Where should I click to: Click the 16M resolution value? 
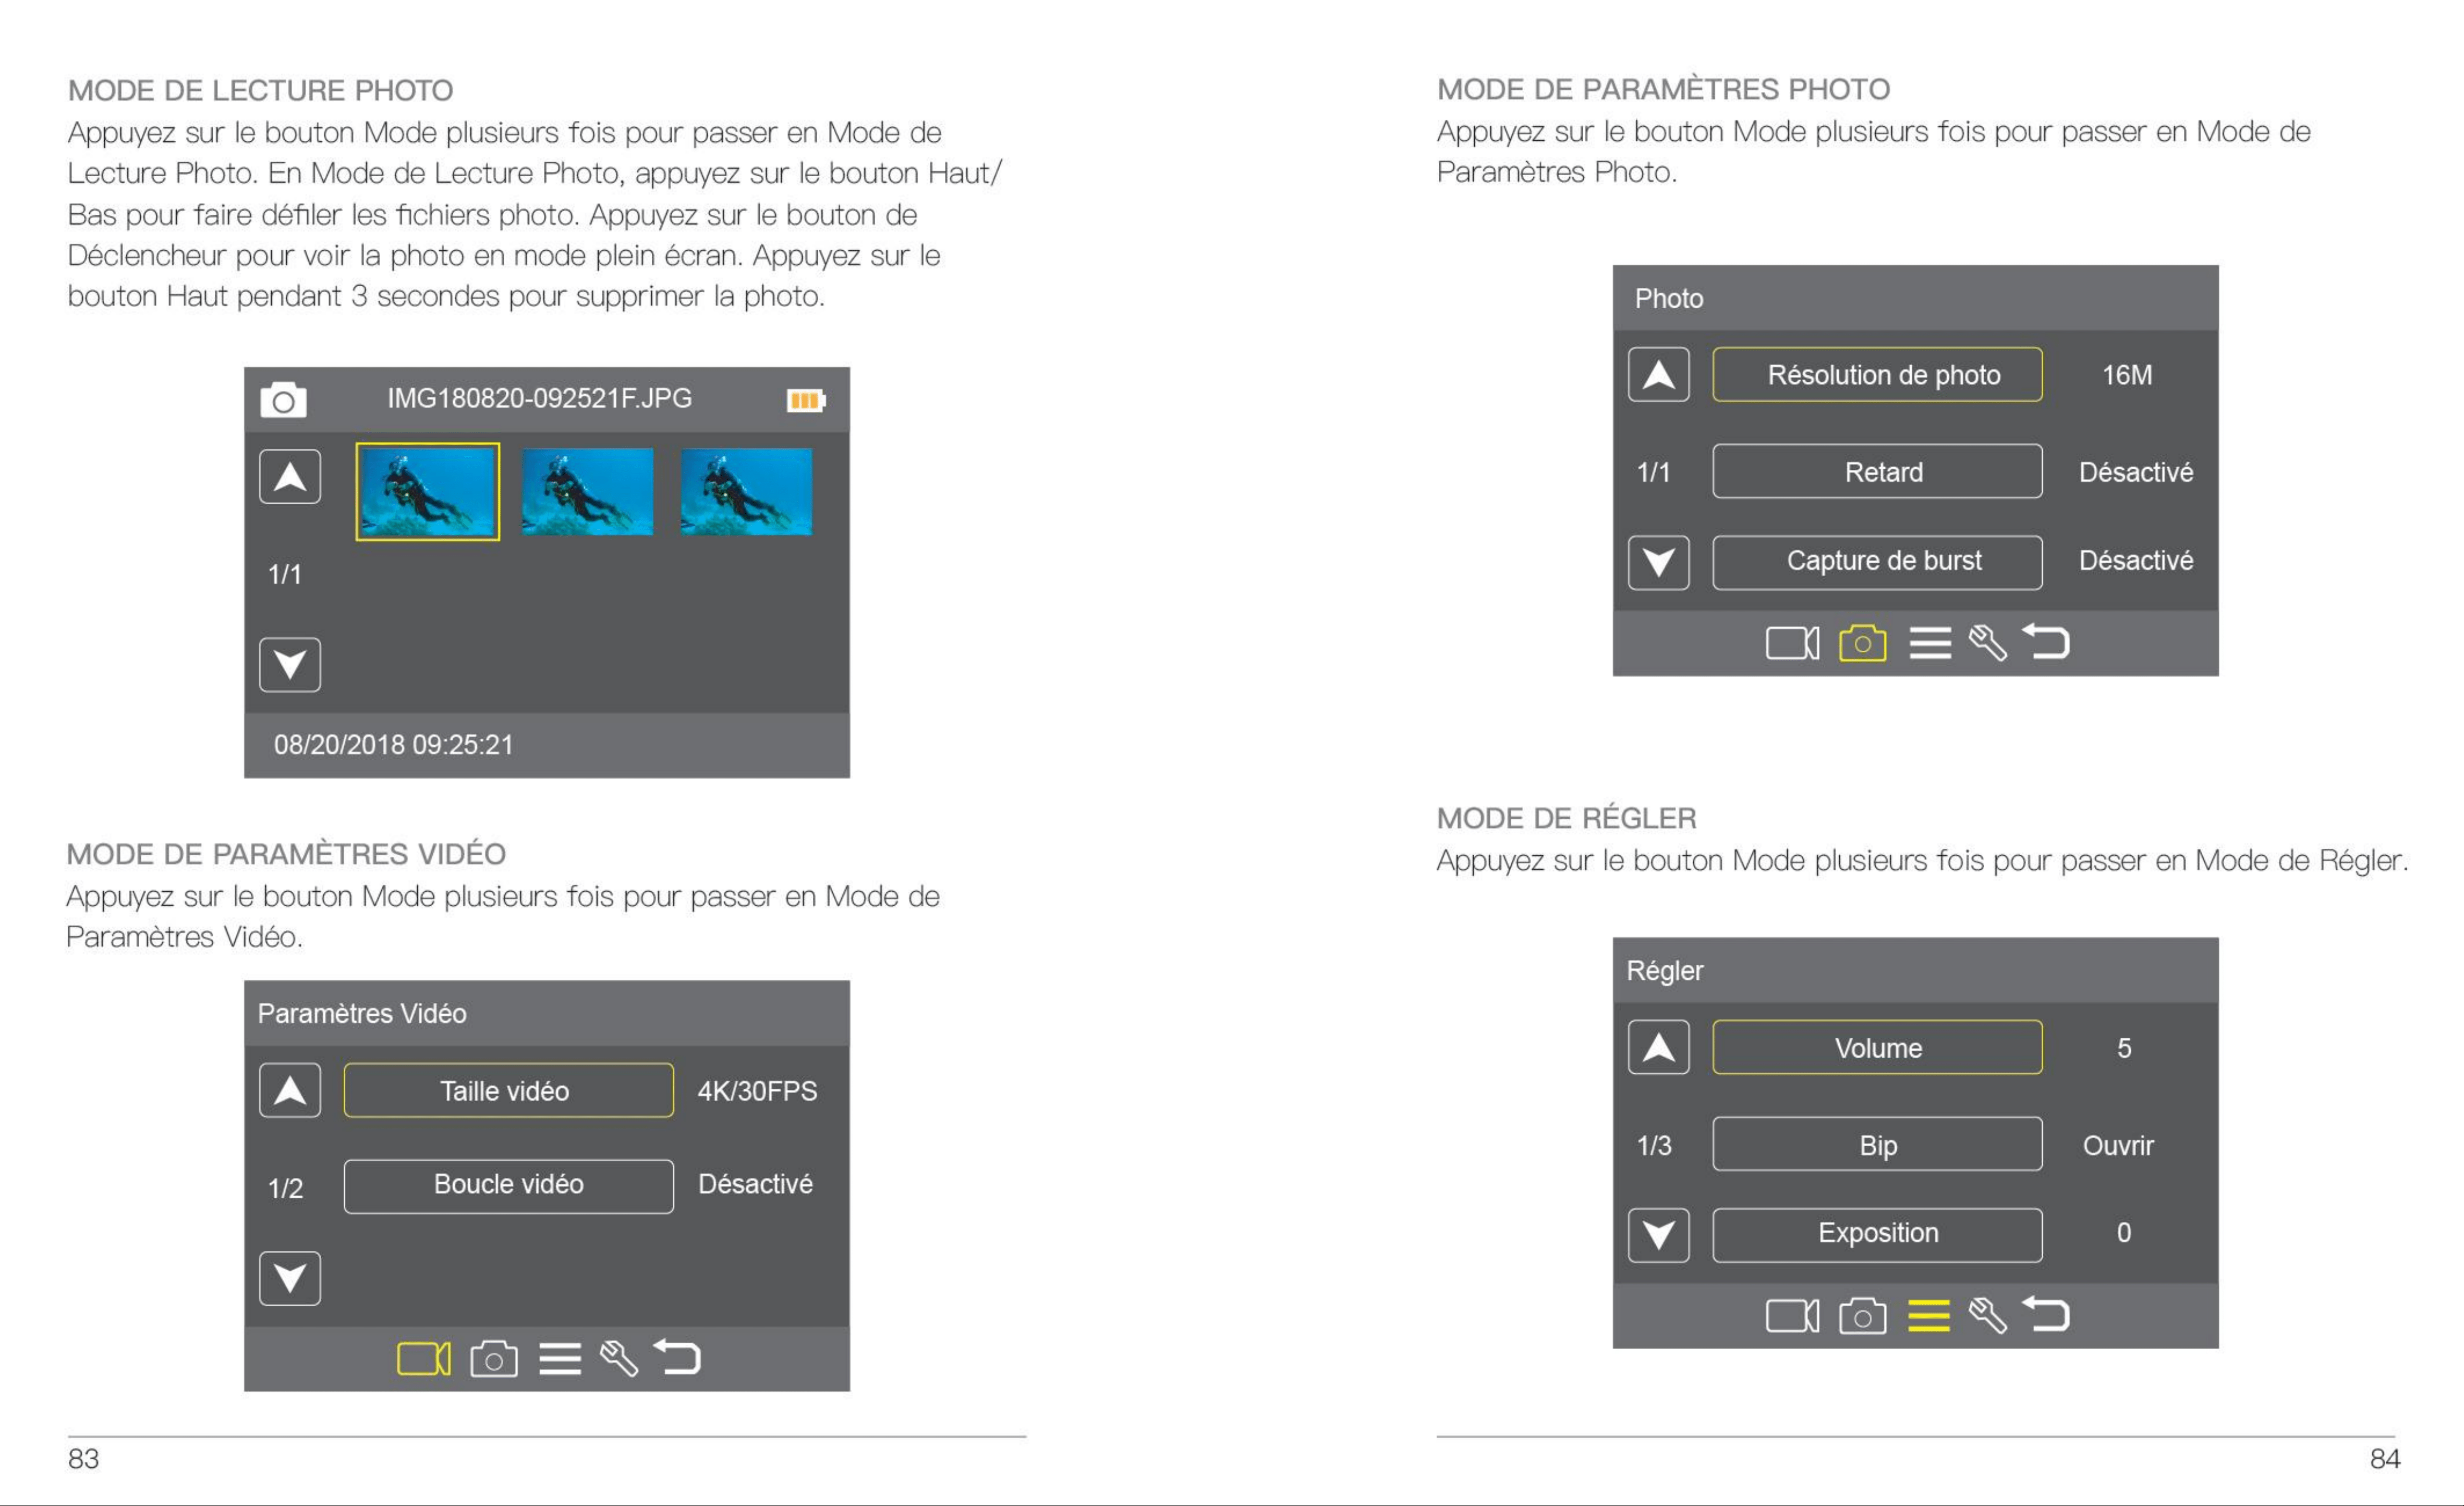2127,375
